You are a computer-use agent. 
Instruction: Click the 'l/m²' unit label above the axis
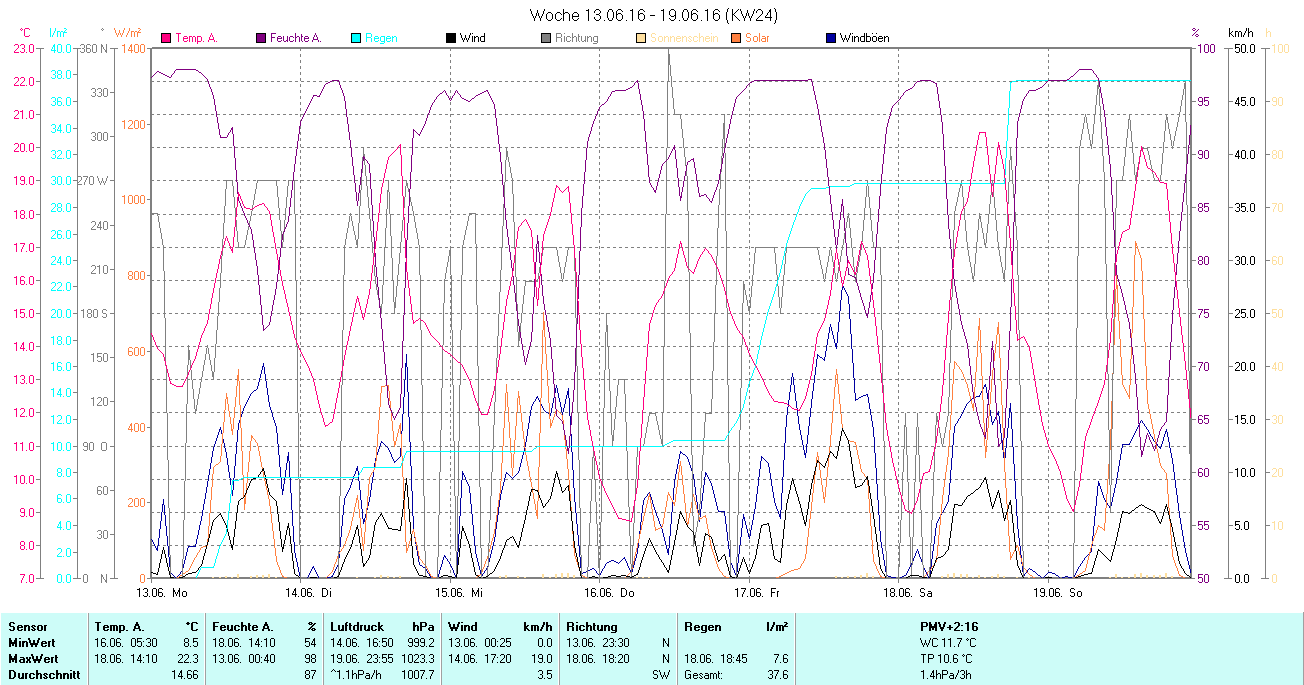(x=58, y=33)
